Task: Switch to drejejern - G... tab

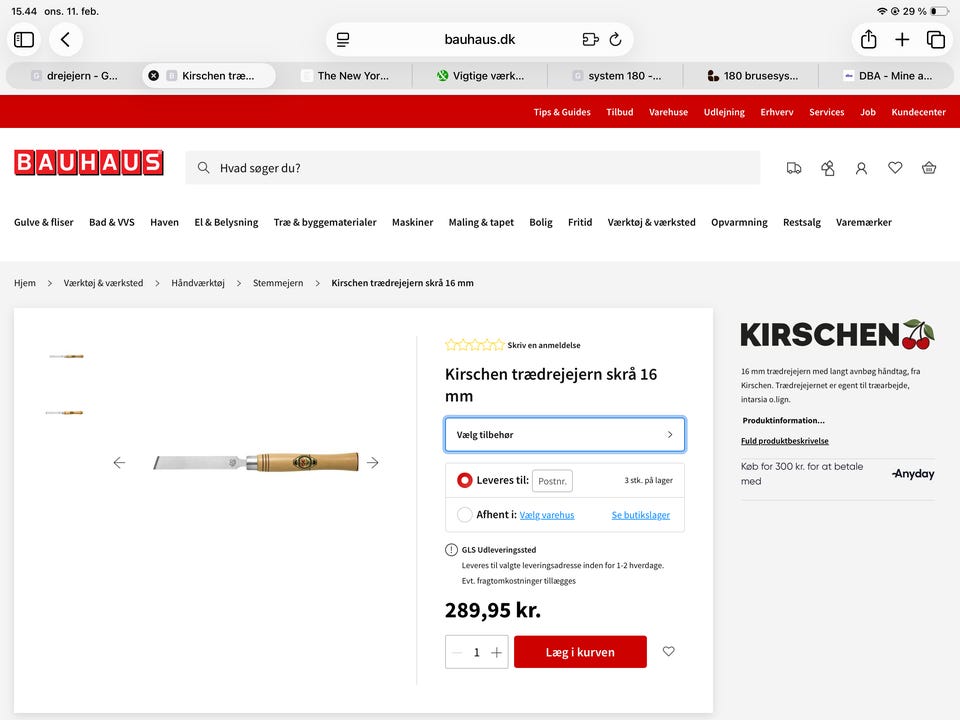Action: 75,76
